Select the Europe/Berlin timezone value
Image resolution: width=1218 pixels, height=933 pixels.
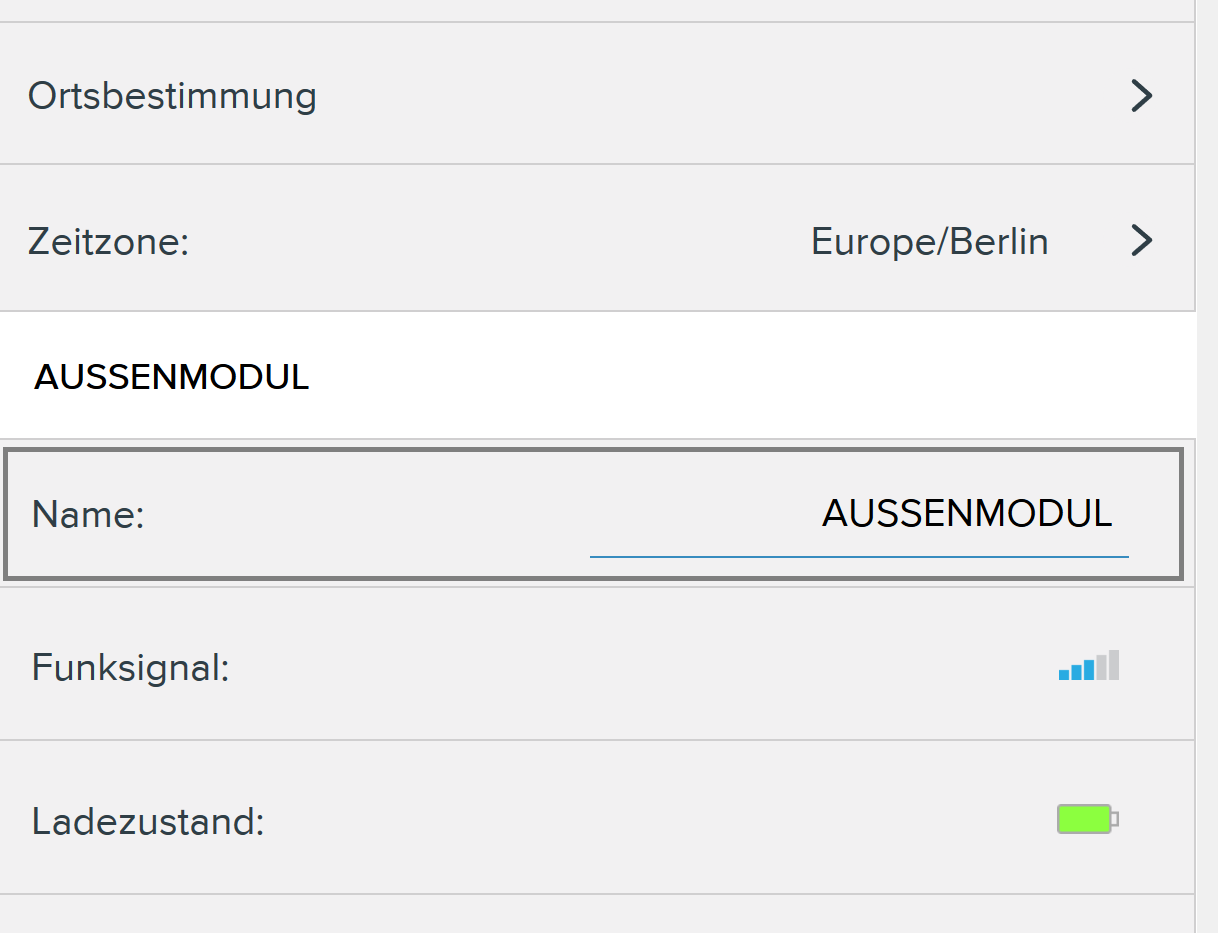click(929, 242)
